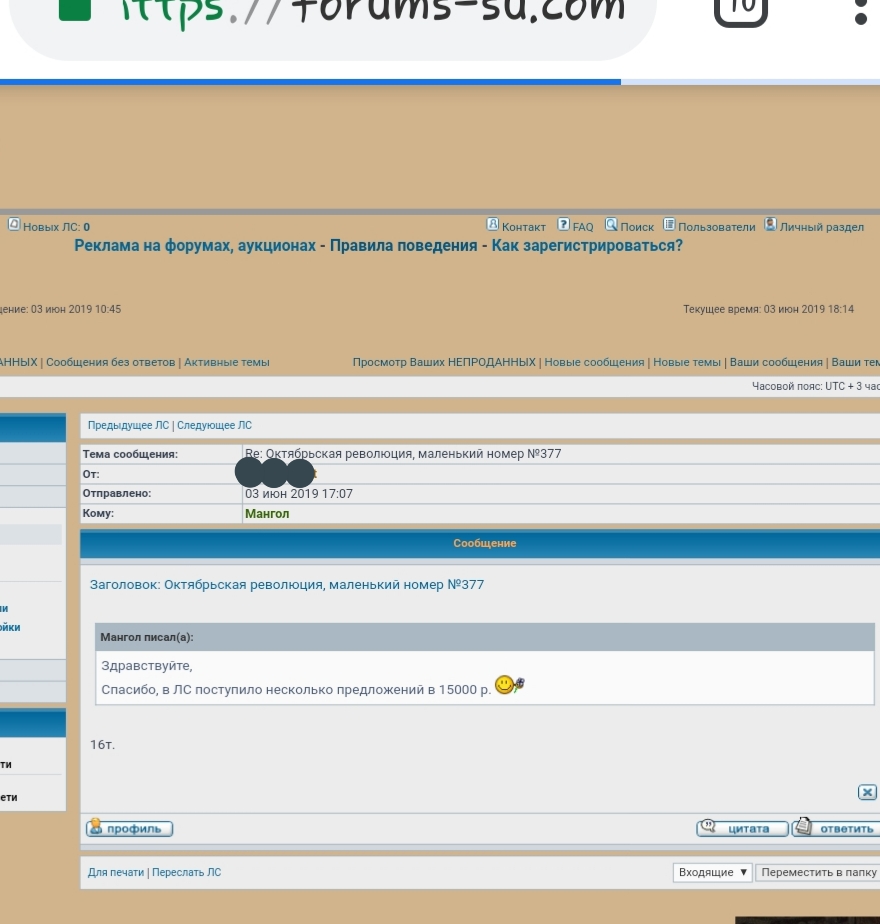Click the flower smiley emoticon in quote
Image resolution: width=880 pixels, height=924 pixels.
point(510,685)
